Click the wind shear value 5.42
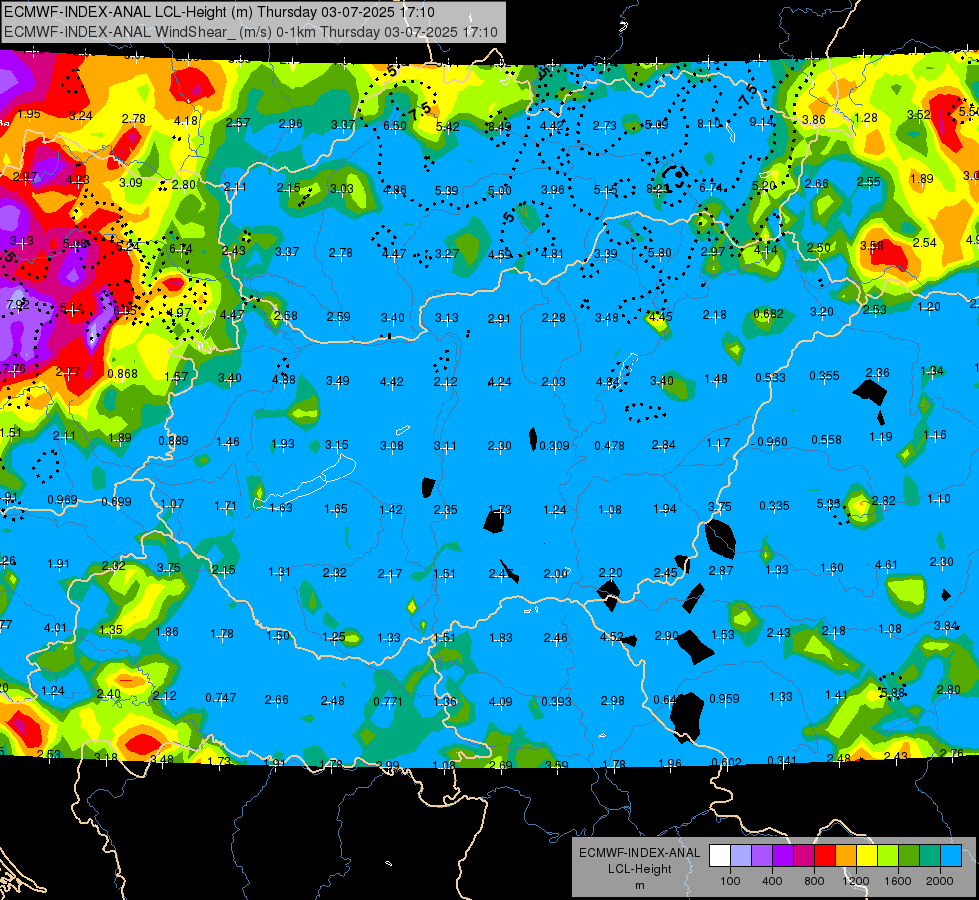This screenshot has width=979, height=900. pyautogui.click(x=447, y=127)
